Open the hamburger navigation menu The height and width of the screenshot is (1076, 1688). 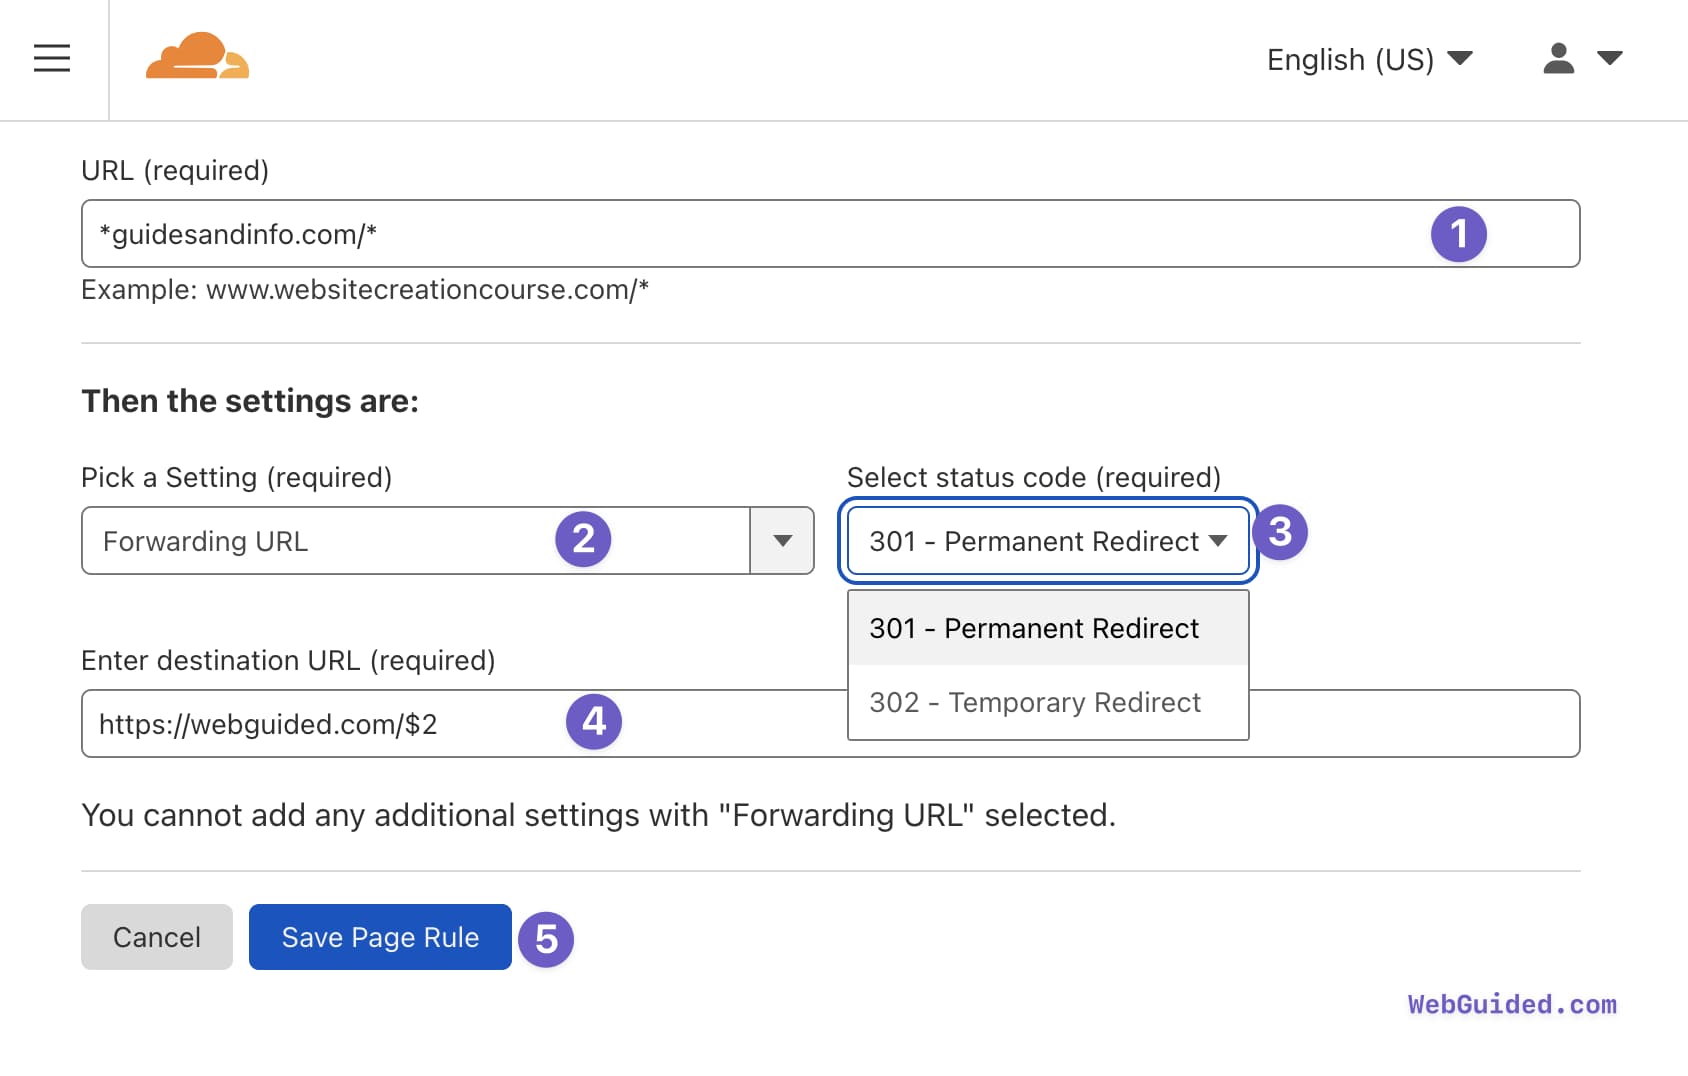pyautogui.click(x=51, y=59)
